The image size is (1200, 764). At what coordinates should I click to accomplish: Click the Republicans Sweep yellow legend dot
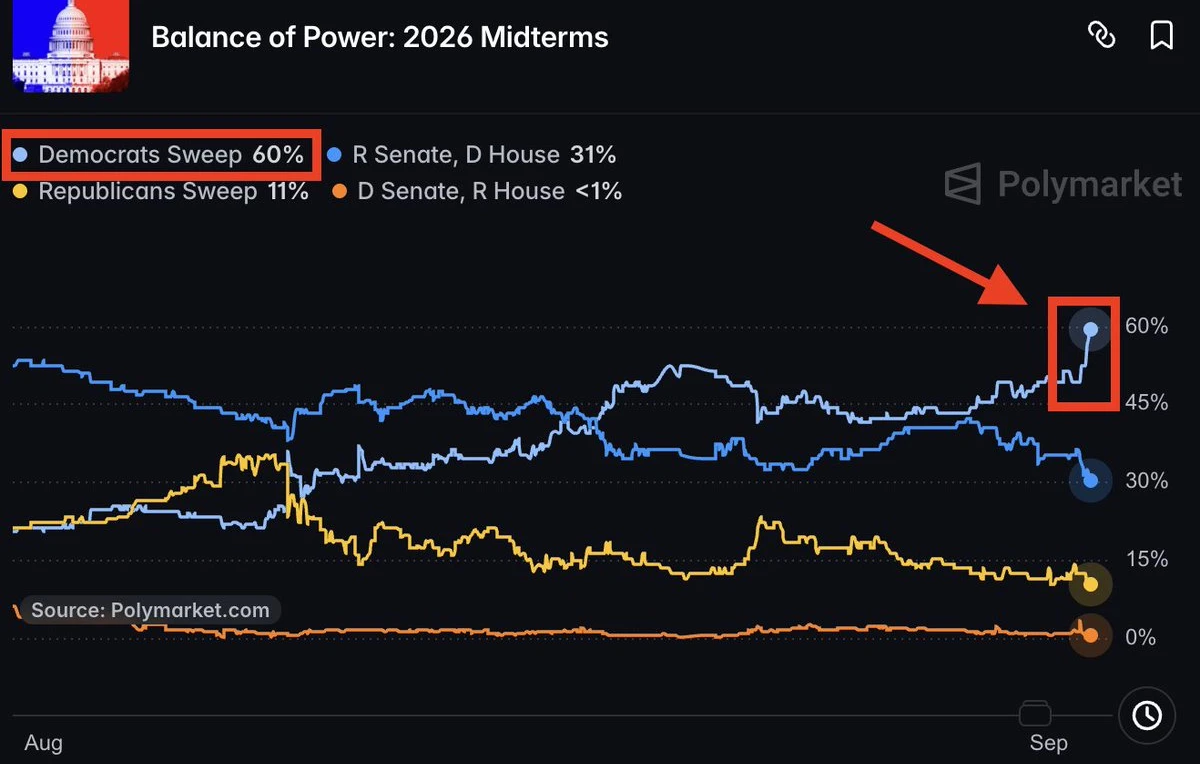pos(20,191)
